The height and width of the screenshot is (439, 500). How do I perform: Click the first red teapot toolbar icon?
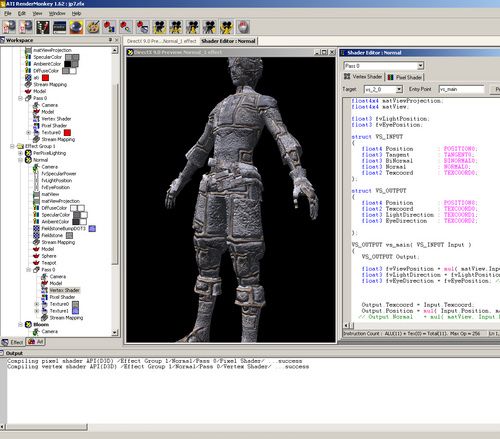point(109,27)
